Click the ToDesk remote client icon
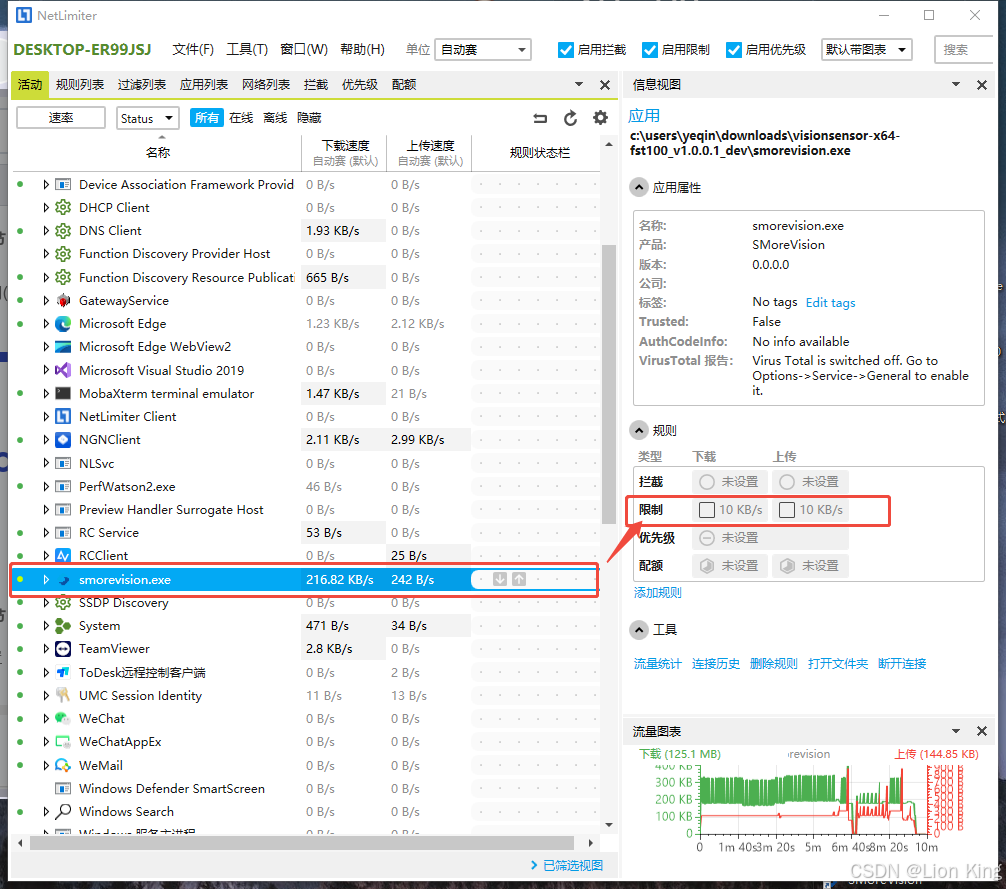The image size is (1006, 889). click(63, 672)
